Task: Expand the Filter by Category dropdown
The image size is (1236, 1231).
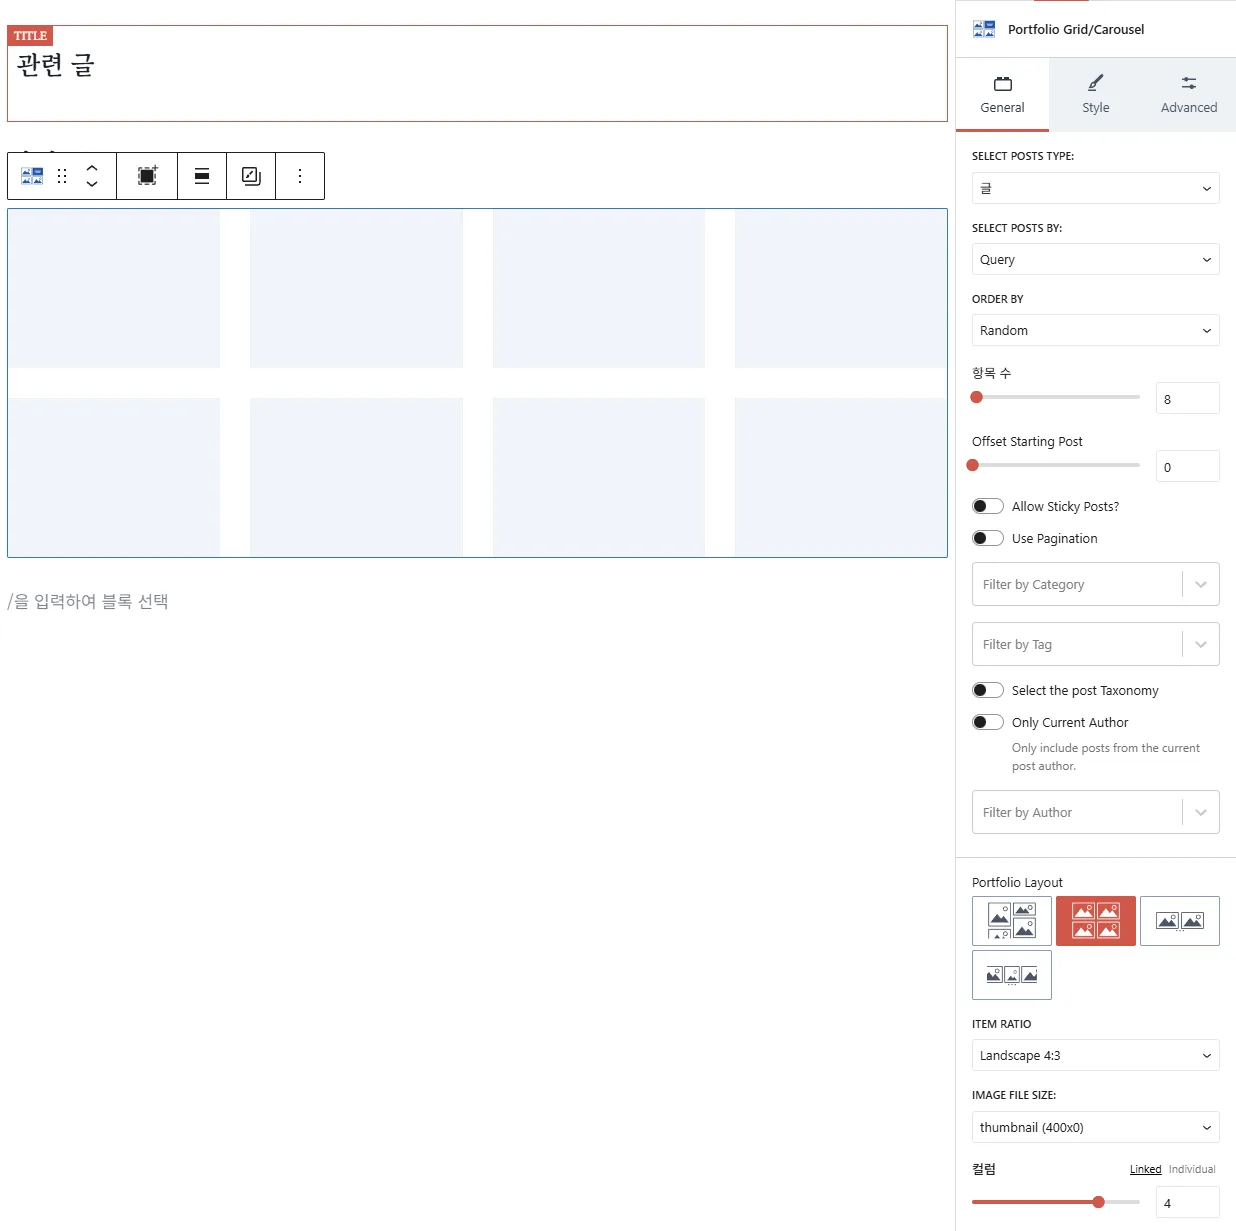Action: (1095, 585)
